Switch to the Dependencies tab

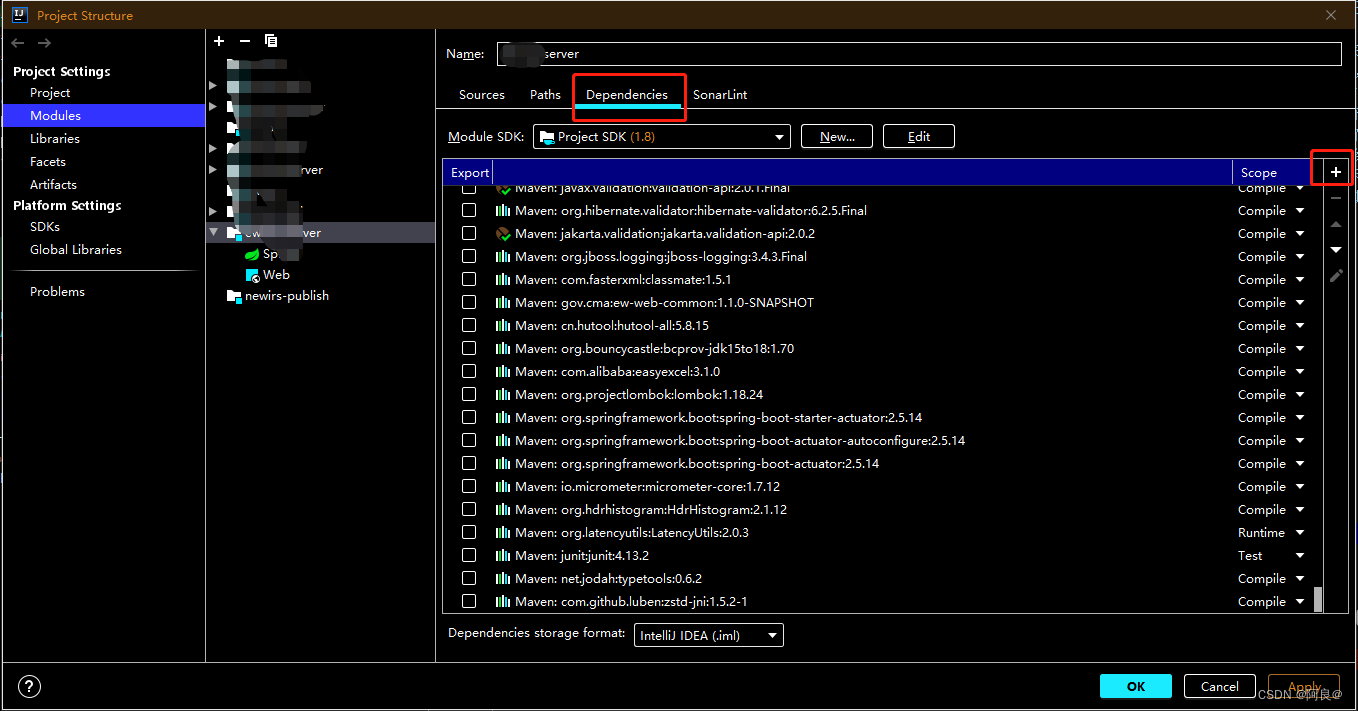click(627, 95)
